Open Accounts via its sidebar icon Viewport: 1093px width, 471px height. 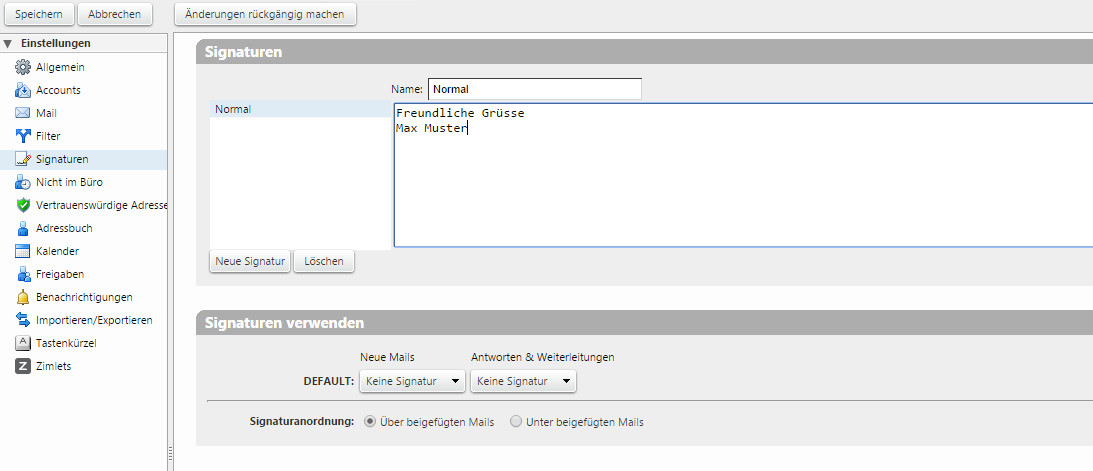point(23,90)
